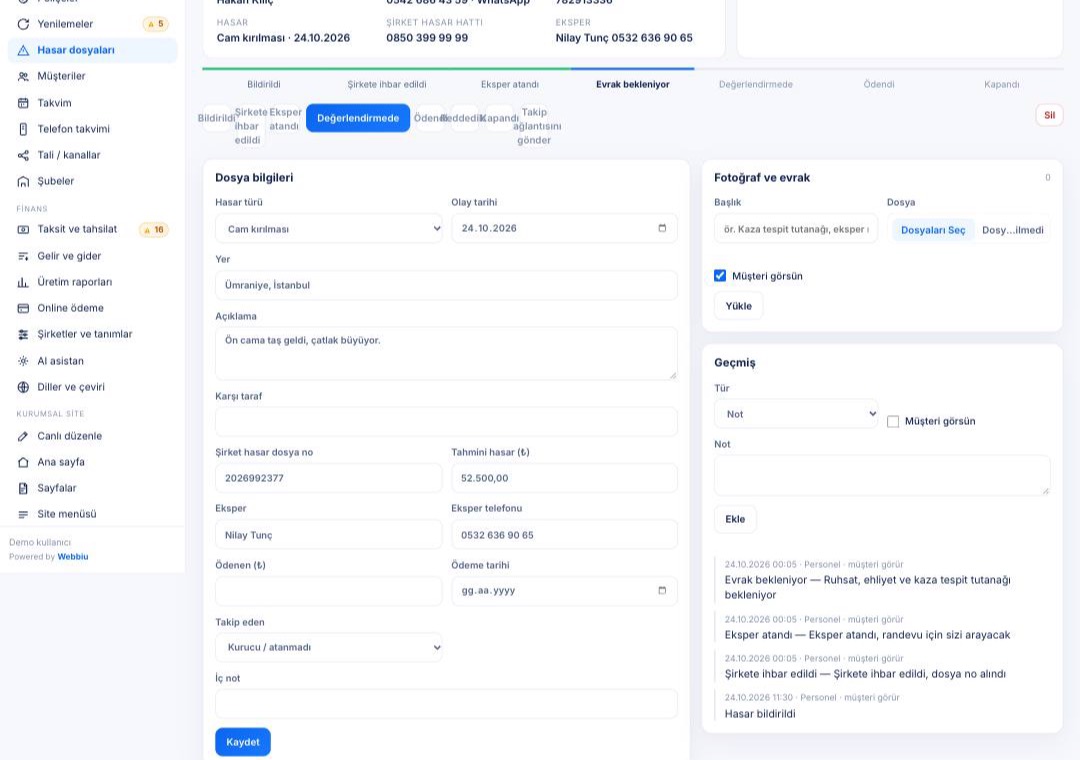This screenshot has height=760, width=1080.
Task: Open the Olay tarihi calendar picker icon
Action: [662, 228]
